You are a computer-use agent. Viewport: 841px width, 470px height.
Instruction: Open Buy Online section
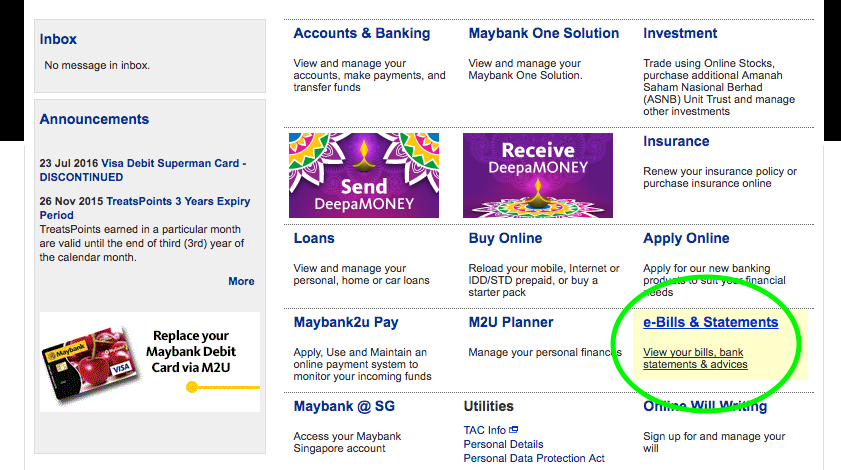(505, 238)
